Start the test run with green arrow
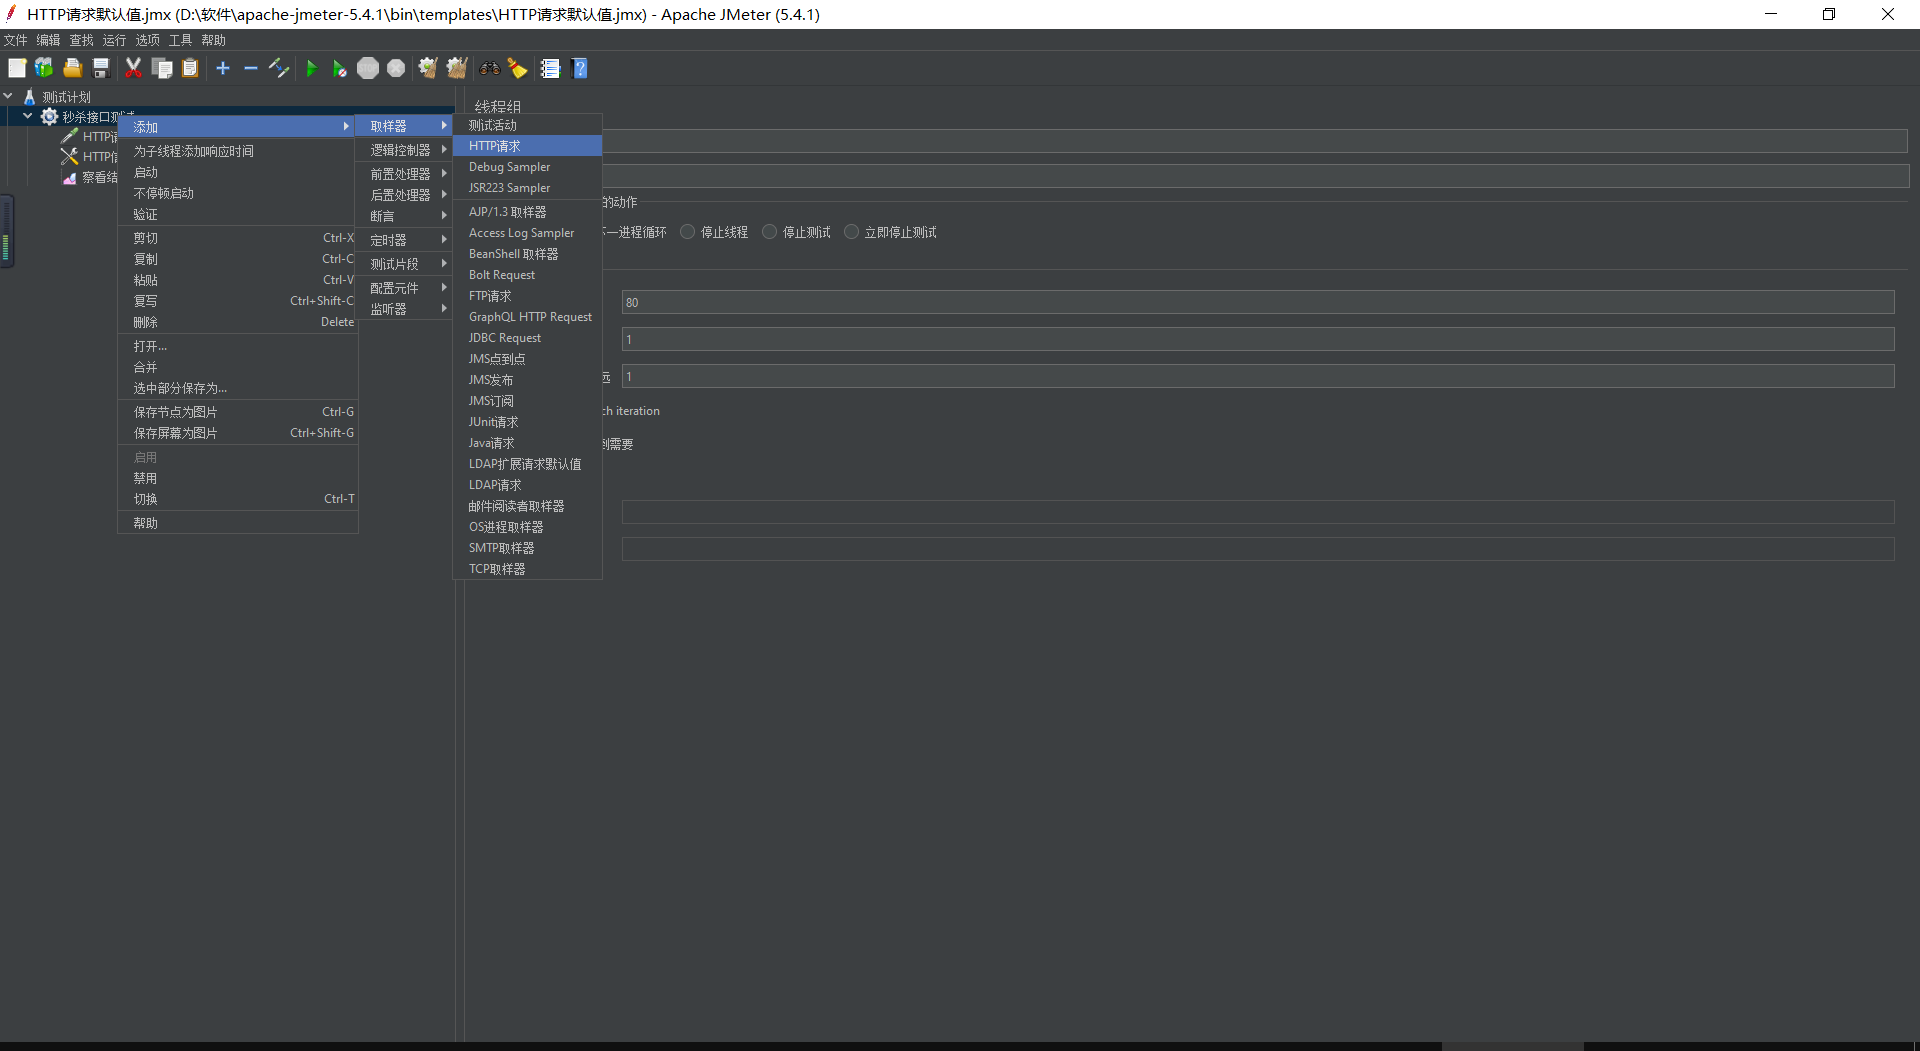 pos(311,68)
